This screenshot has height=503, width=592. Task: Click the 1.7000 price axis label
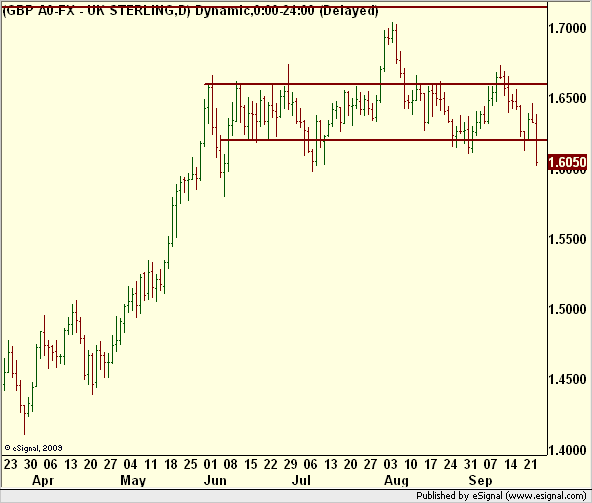click(567, 28)
